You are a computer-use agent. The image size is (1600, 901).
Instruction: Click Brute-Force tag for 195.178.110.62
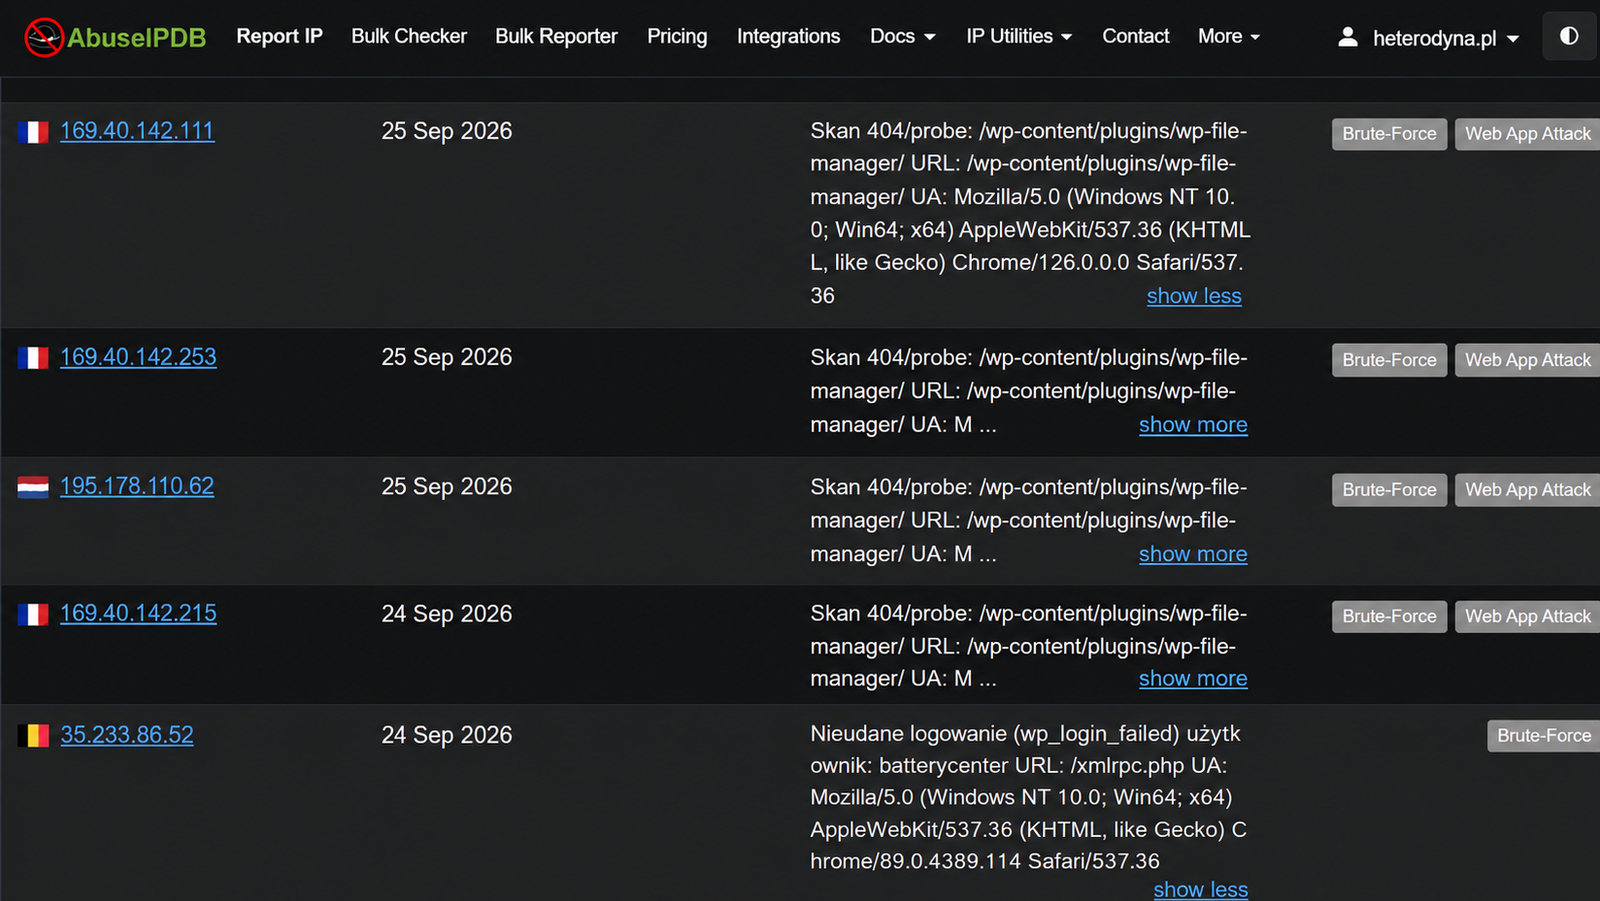[x=1389, y=490]
